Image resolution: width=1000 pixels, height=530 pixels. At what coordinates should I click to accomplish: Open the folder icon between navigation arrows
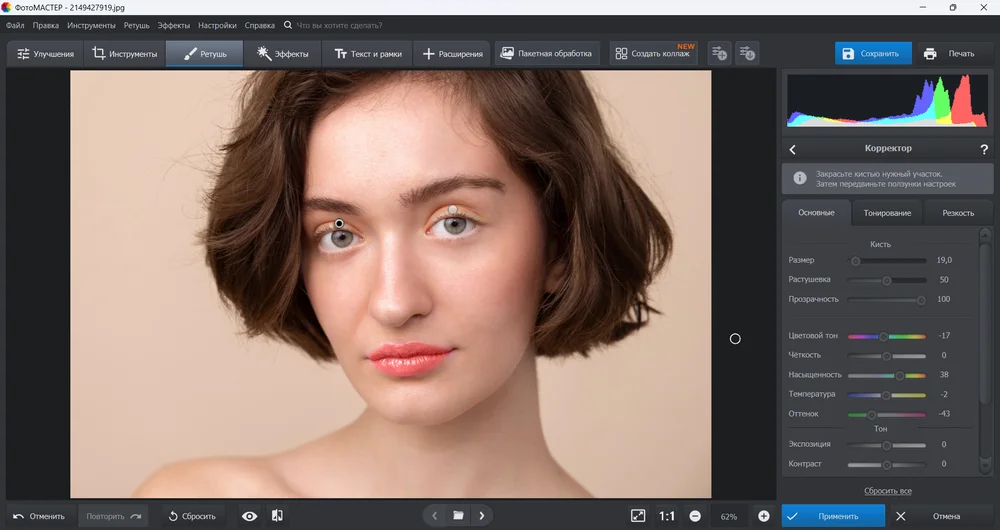pos(458,516)
